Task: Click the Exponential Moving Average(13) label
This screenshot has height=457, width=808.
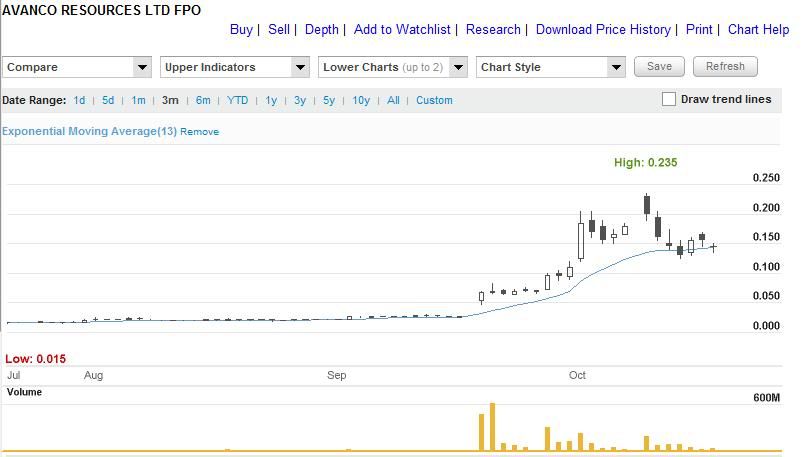Action: tap(89, 131)
